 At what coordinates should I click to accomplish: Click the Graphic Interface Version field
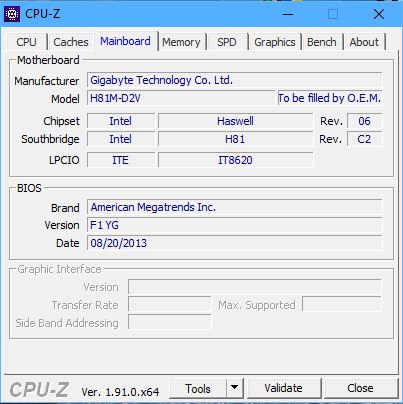(255, 287)
